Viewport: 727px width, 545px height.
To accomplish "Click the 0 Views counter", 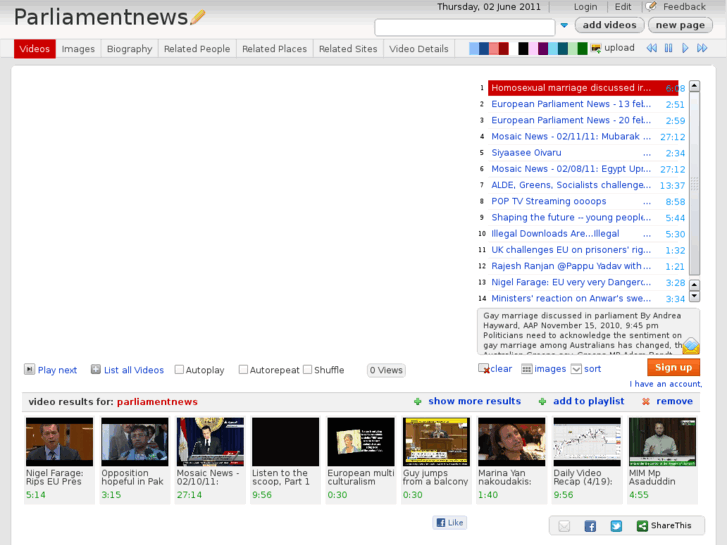I will pyautogui.click(x=386, y=370).
